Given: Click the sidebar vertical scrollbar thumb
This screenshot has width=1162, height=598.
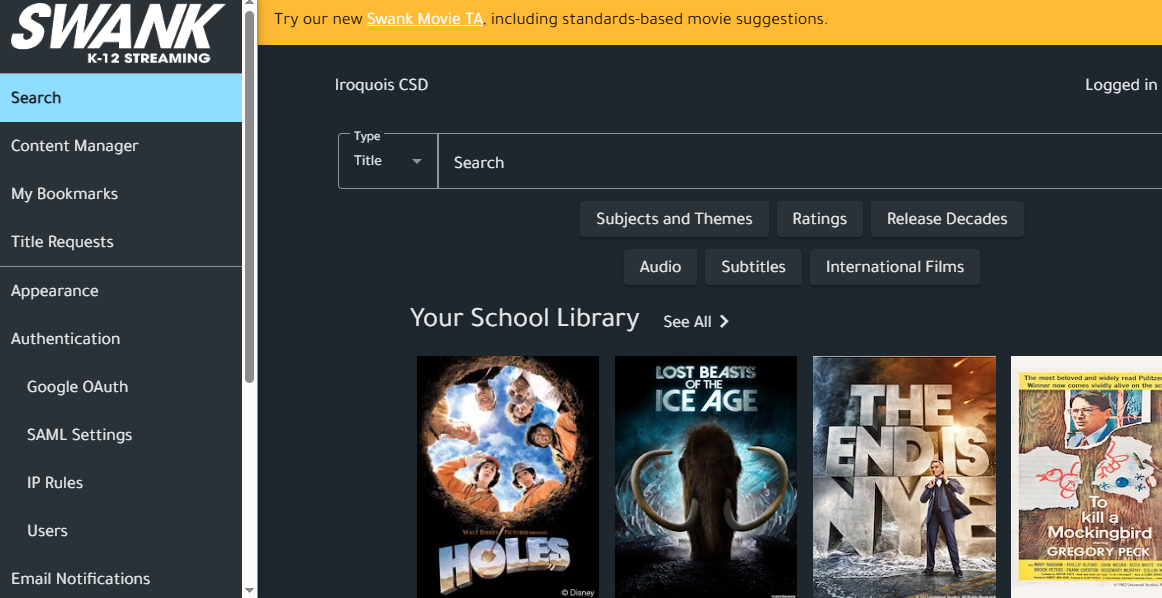Looking at the screenshot, I should [250, 196].
